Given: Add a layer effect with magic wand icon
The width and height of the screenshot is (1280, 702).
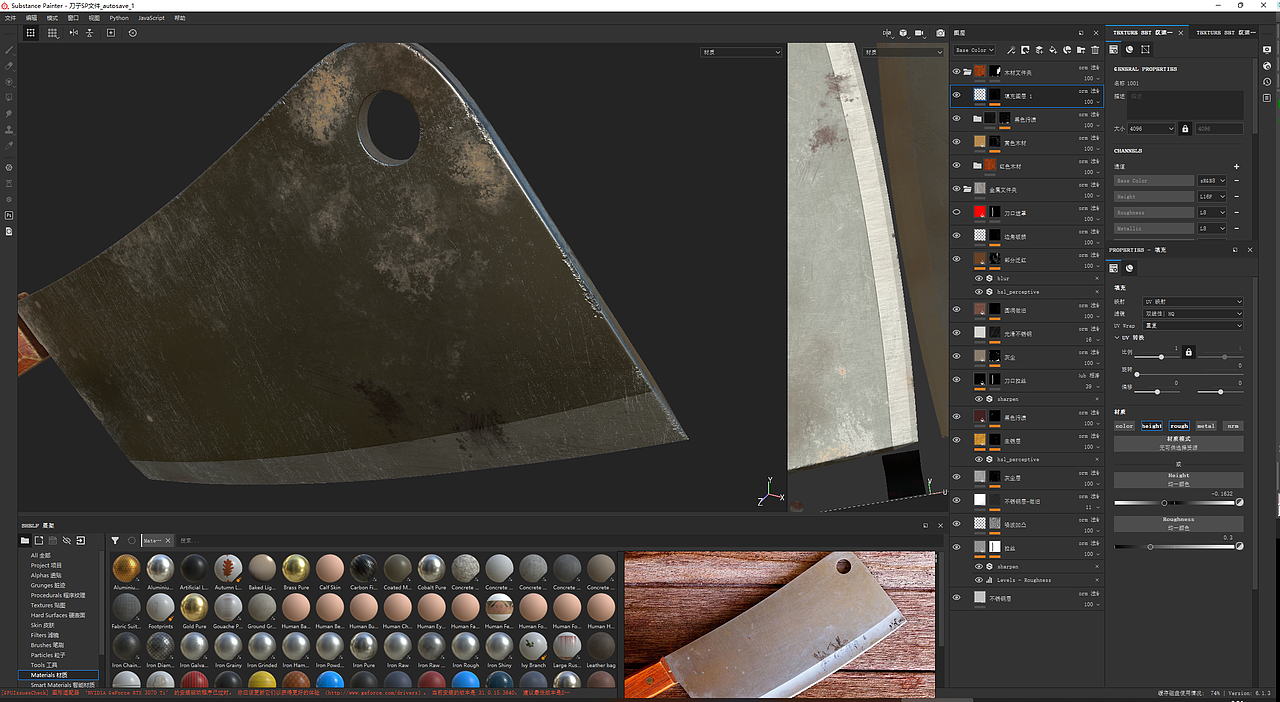Looking at the screenshot, I should point(1011,50).
